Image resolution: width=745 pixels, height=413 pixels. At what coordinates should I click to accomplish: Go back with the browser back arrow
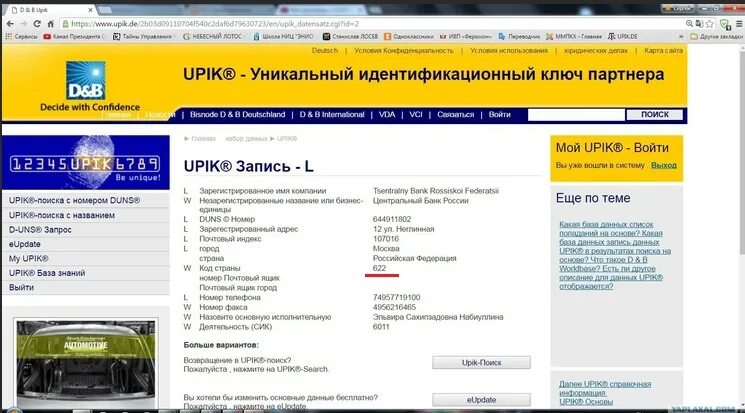[x=10, y=24]
